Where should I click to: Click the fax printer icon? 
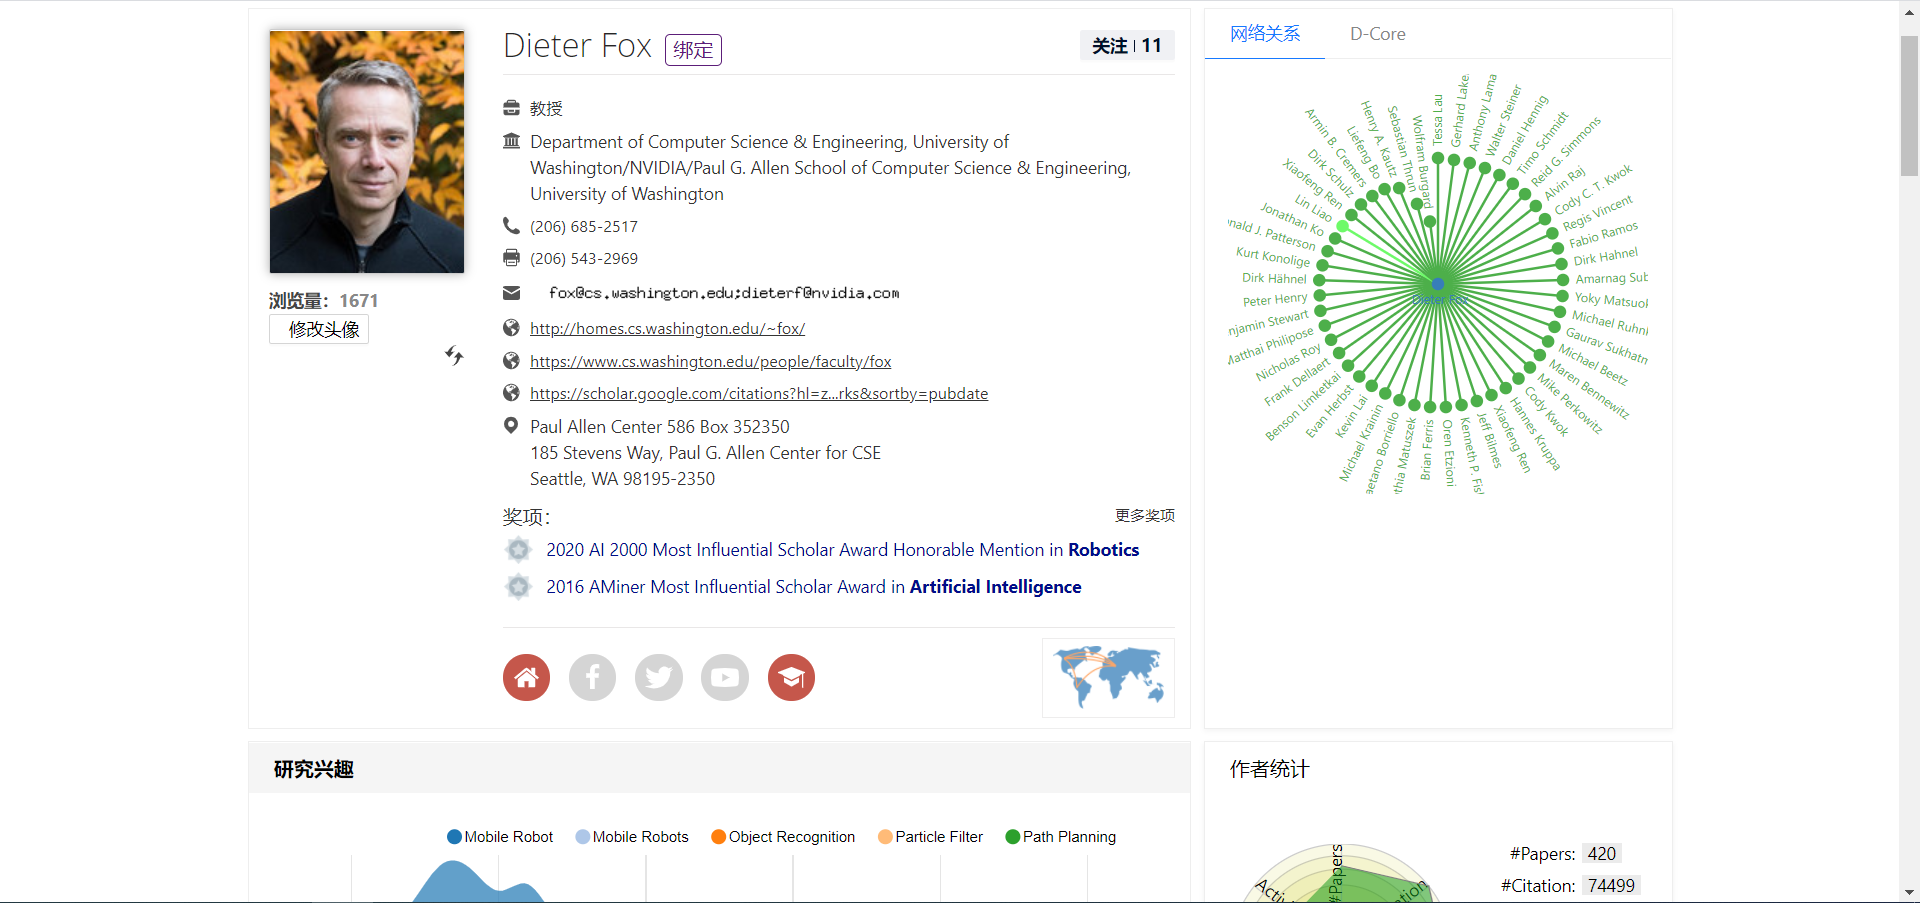pos(511,258)
